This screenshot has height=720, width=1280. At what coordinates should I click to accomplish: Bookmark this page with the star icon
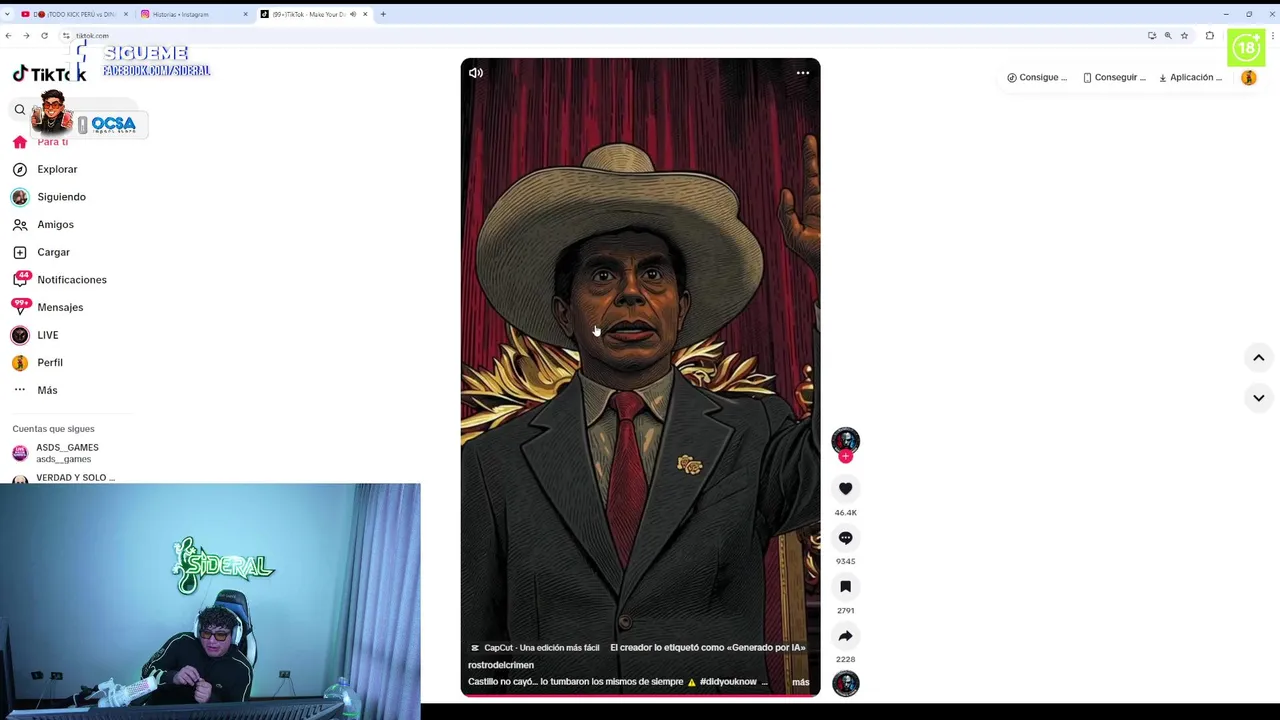1184,36
